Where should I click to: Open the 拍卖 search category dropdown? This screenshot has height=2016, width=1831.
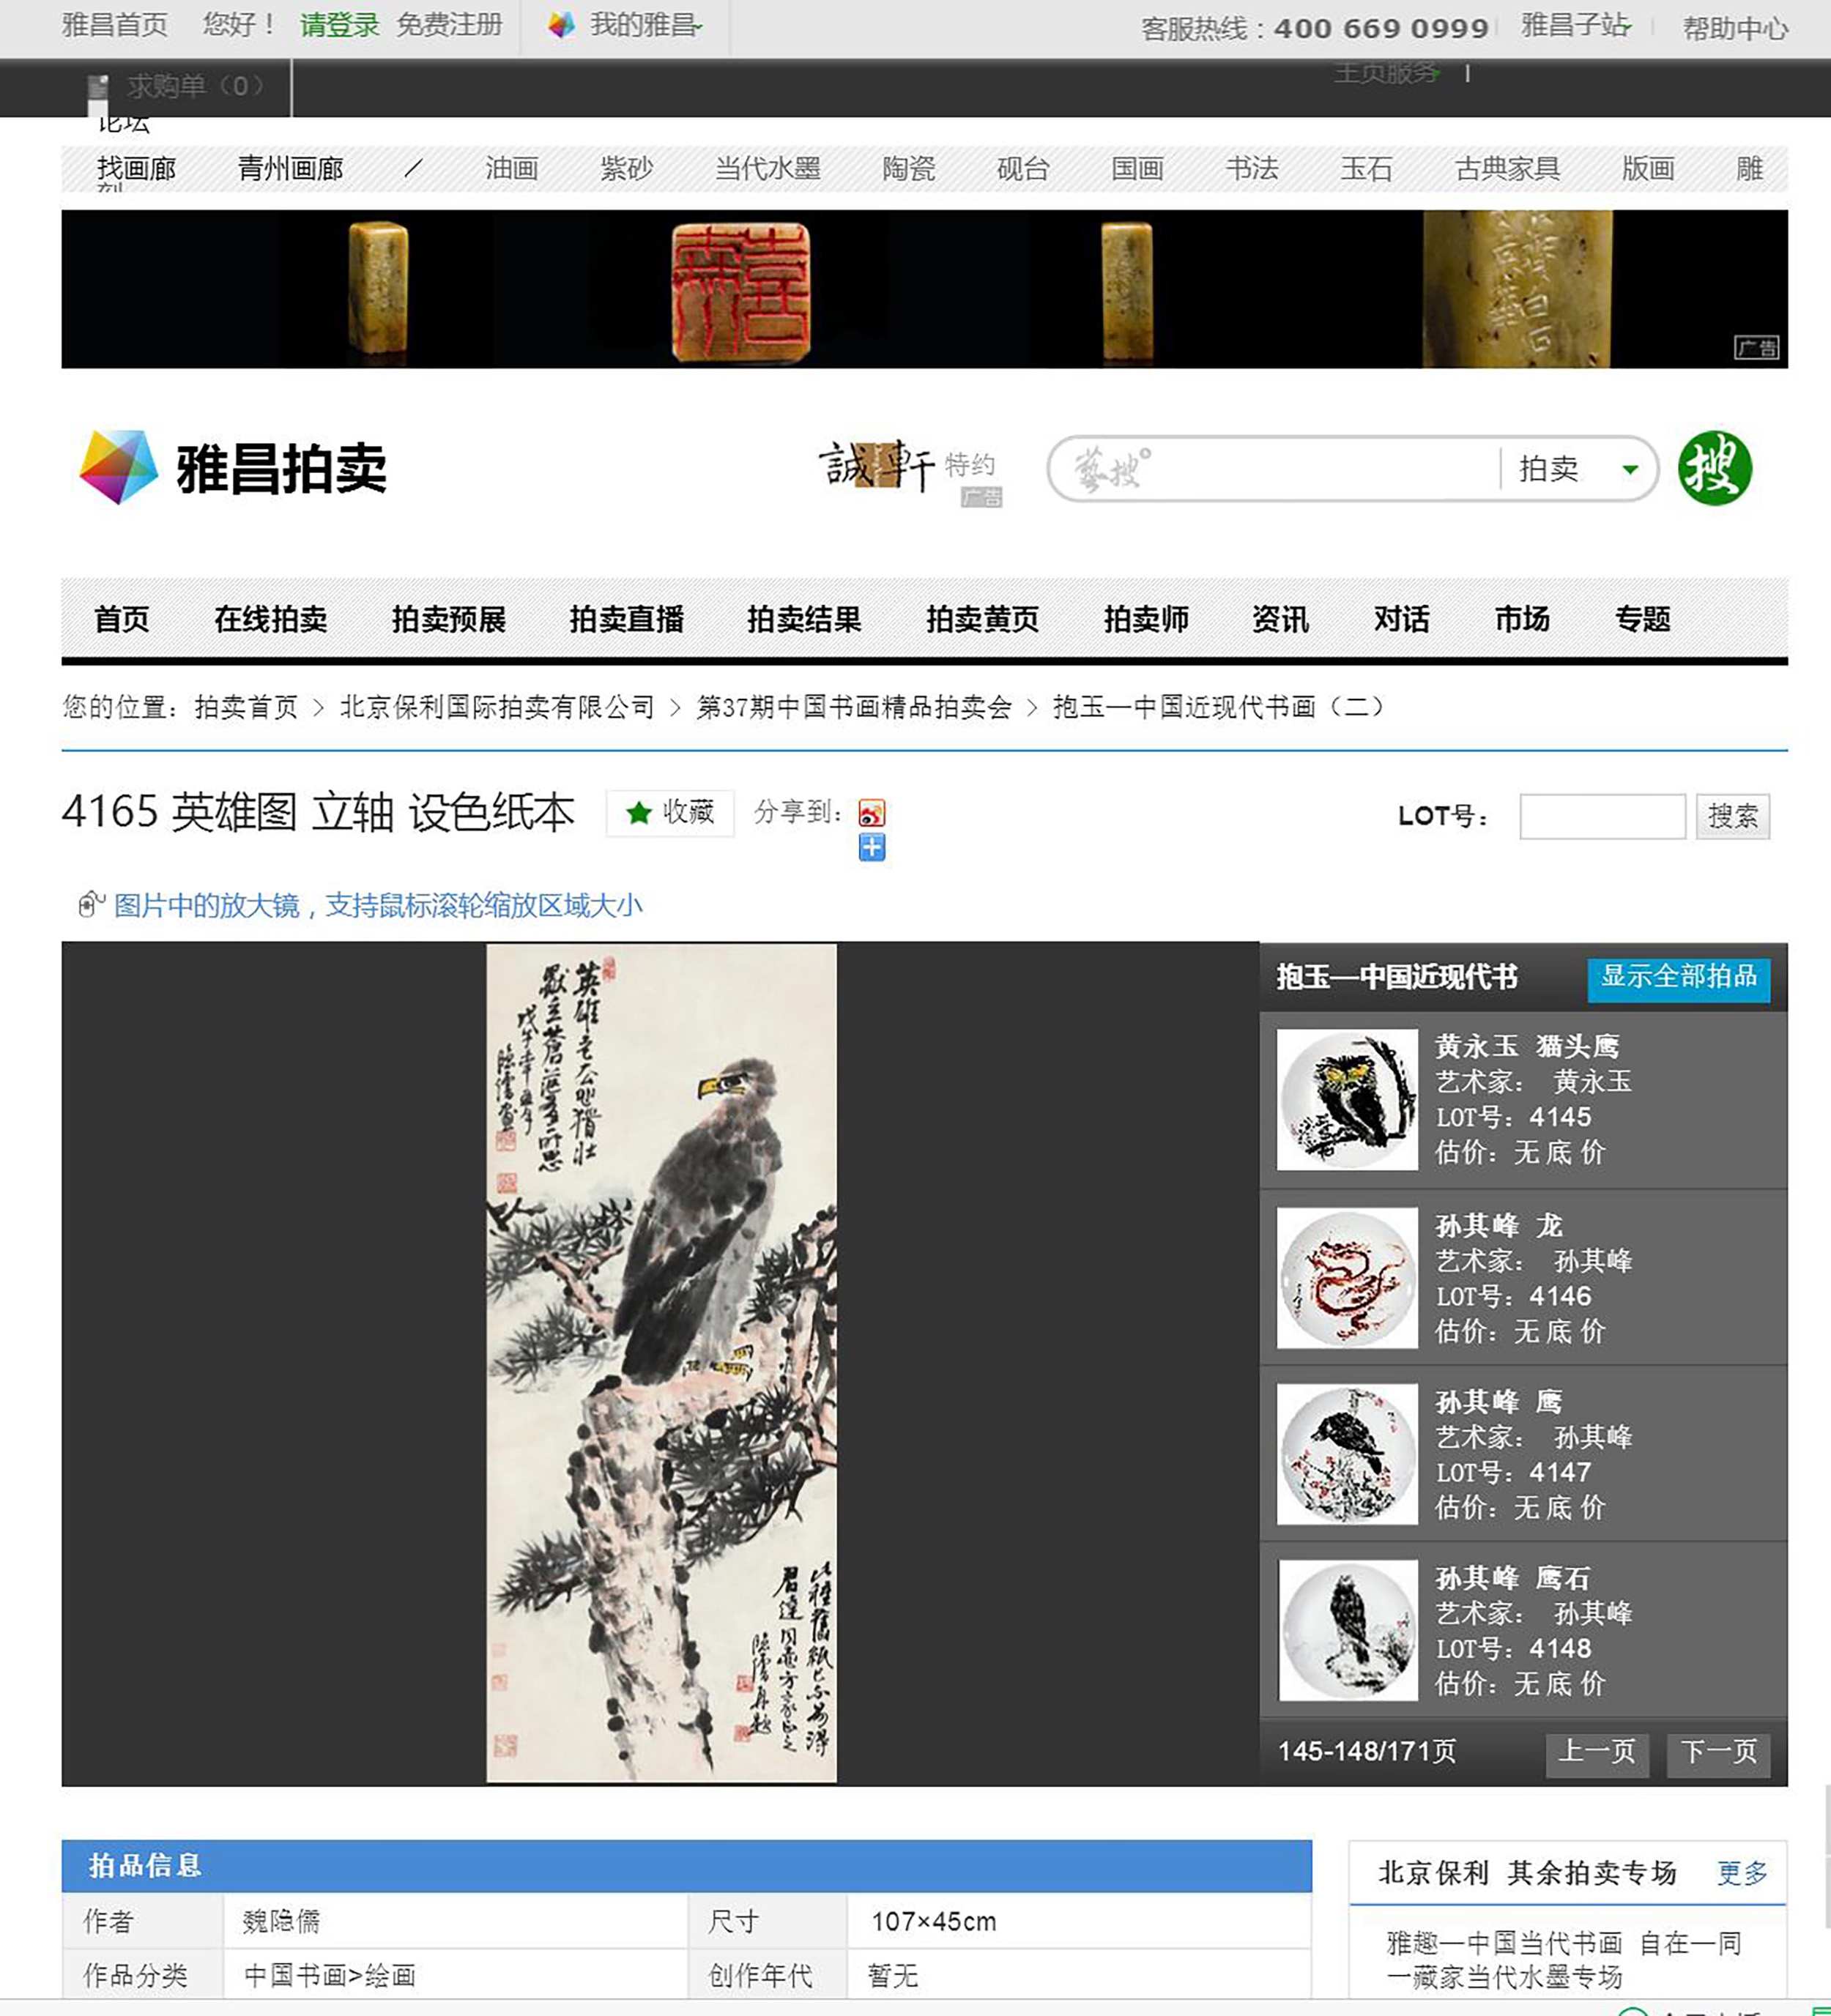1578,468
